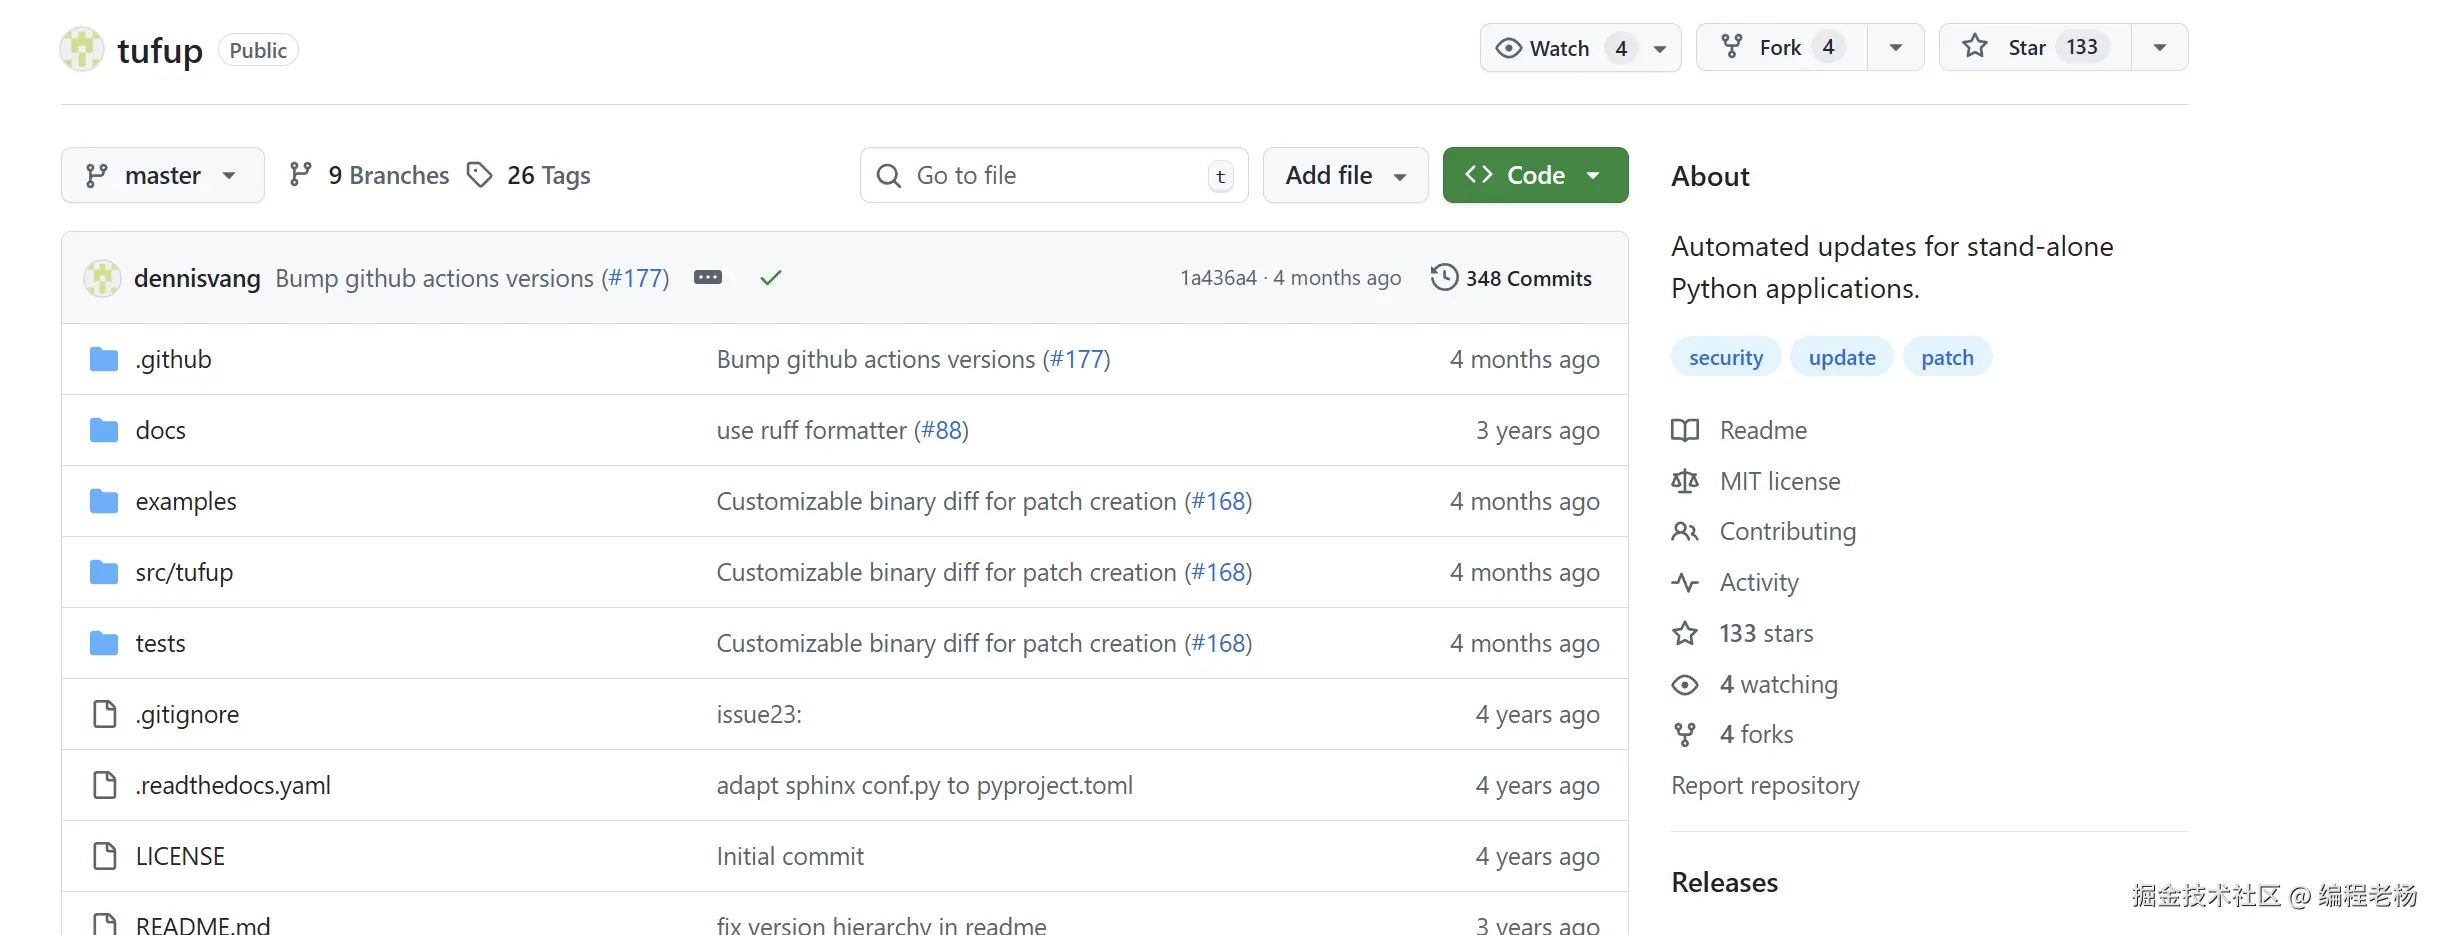The width and height of the screenshot is (2443, 935).
Task: Open Activity in the About sidebar
Action: [1758, 582]
